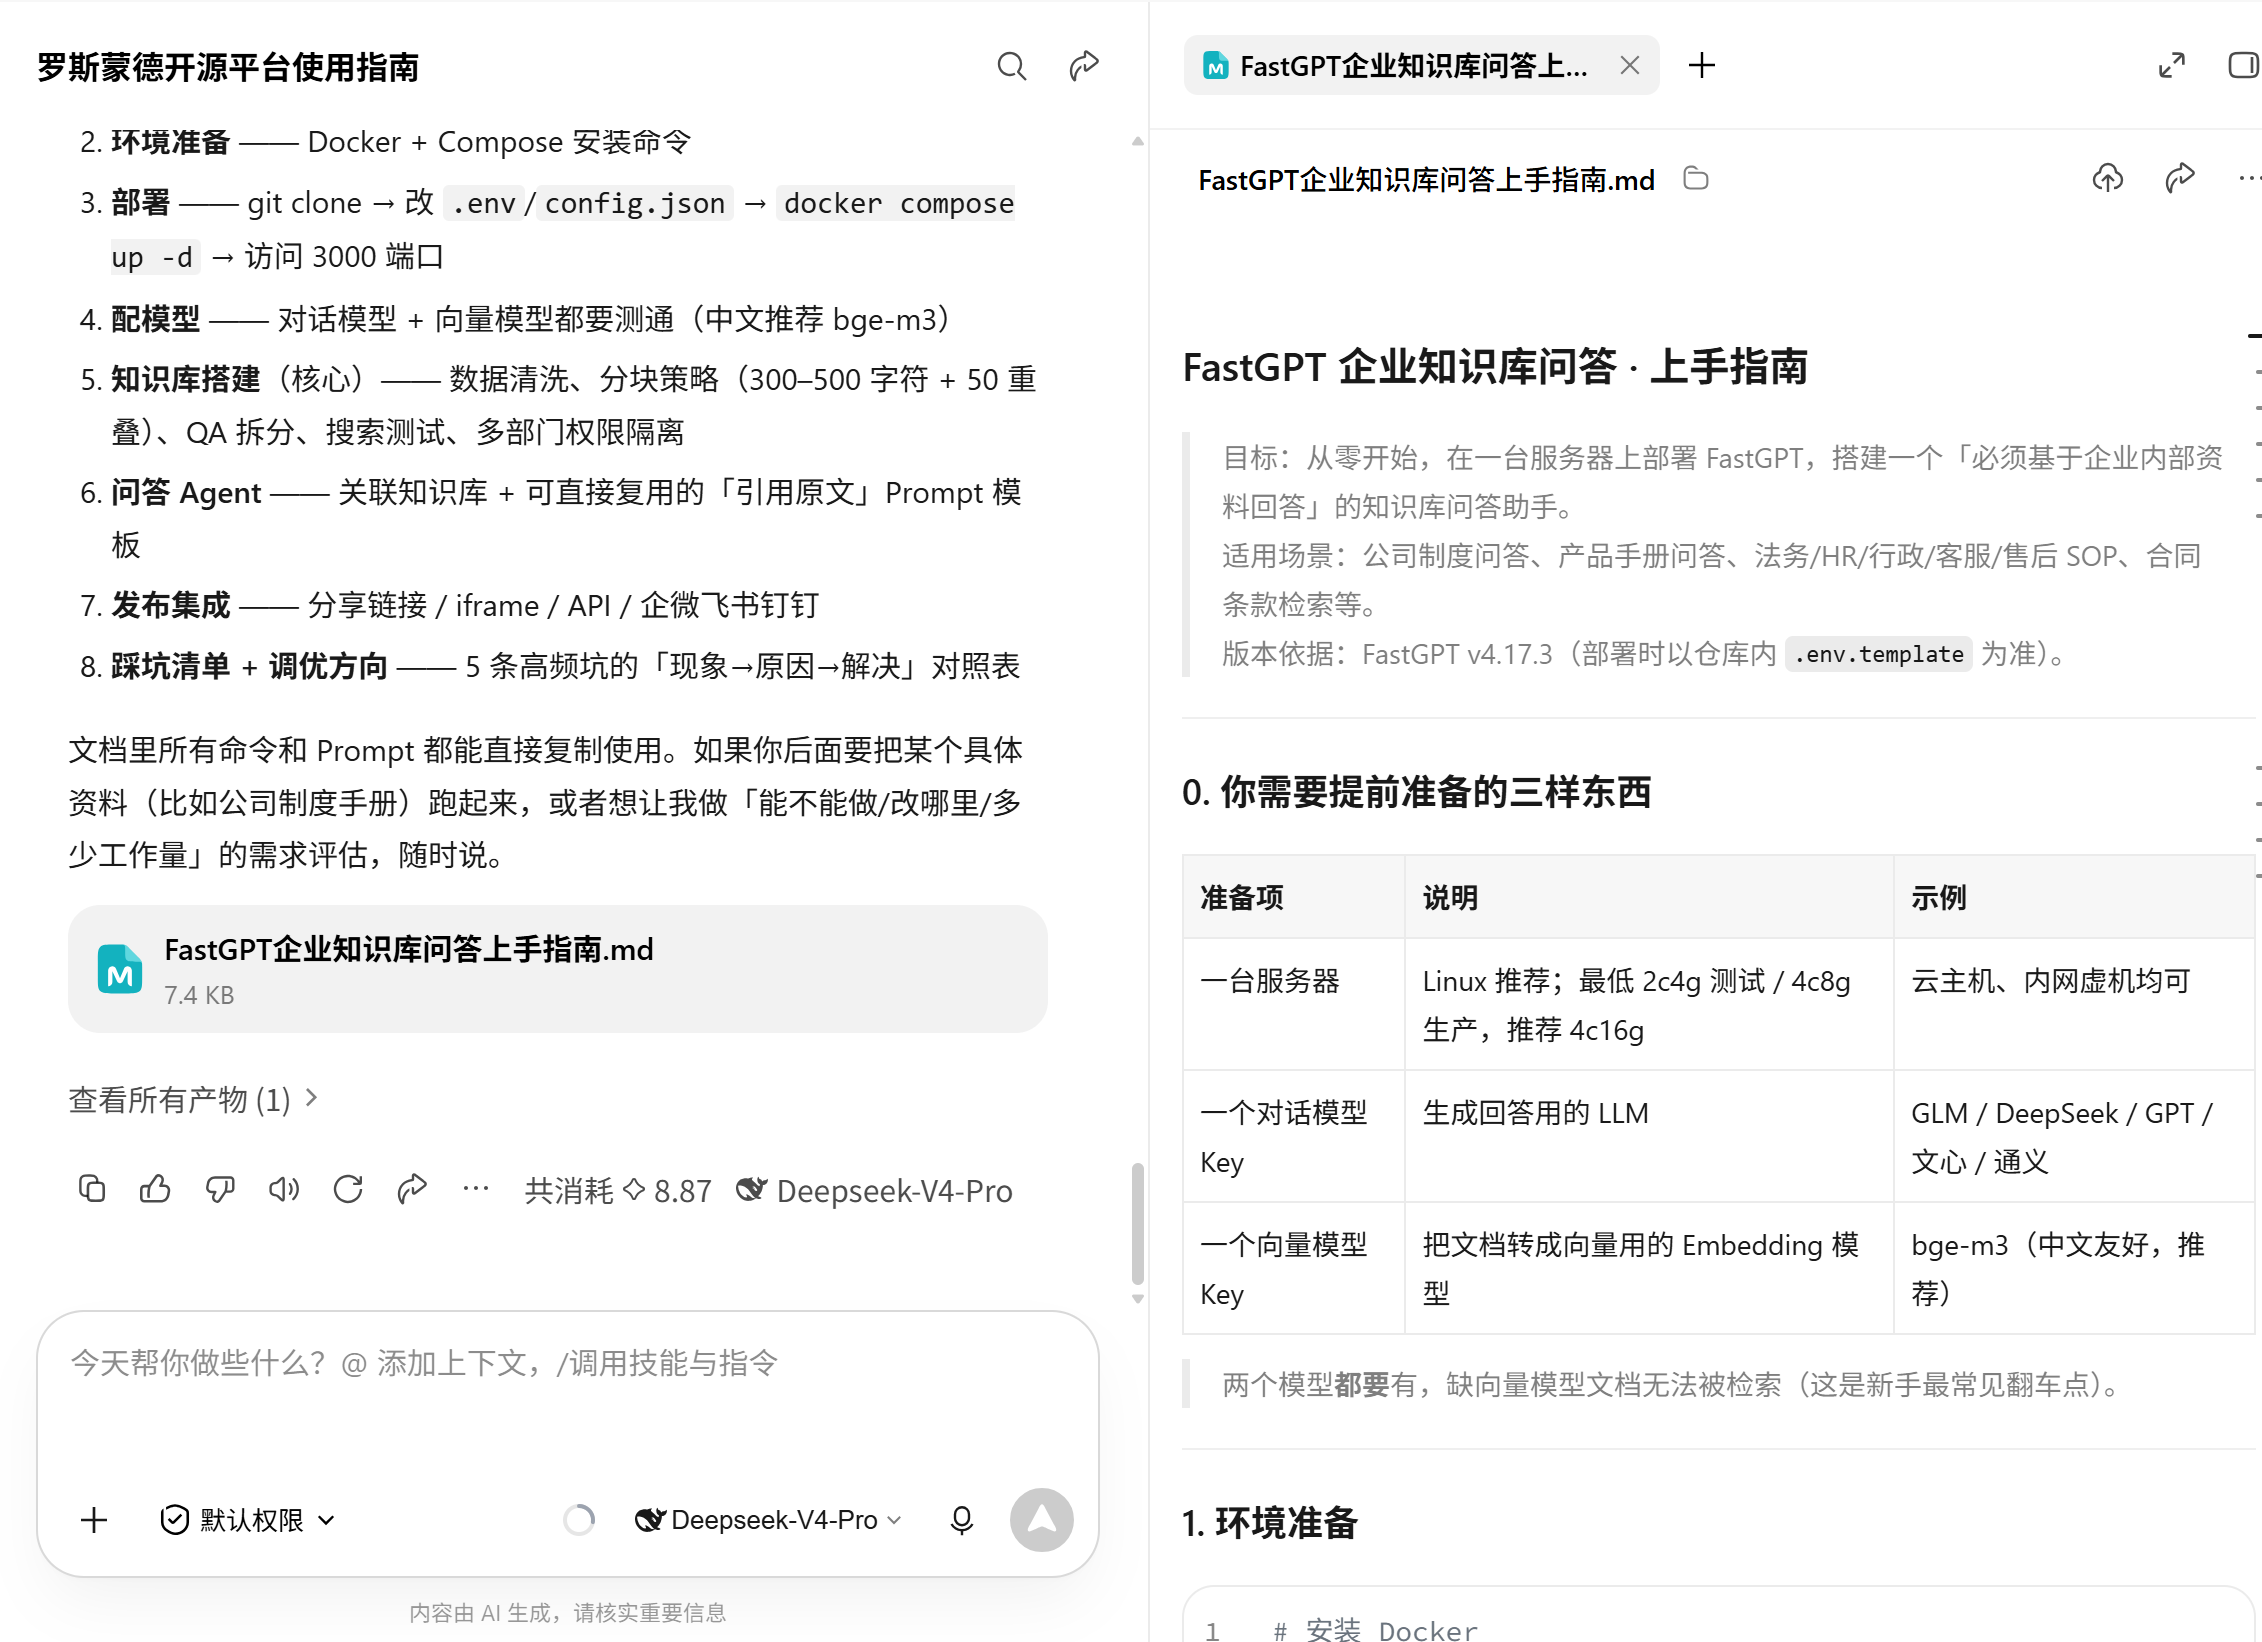Share this response via arrow icon
The height and width of the screenshot is (1642, 2262).
[x=412, y=1189]
